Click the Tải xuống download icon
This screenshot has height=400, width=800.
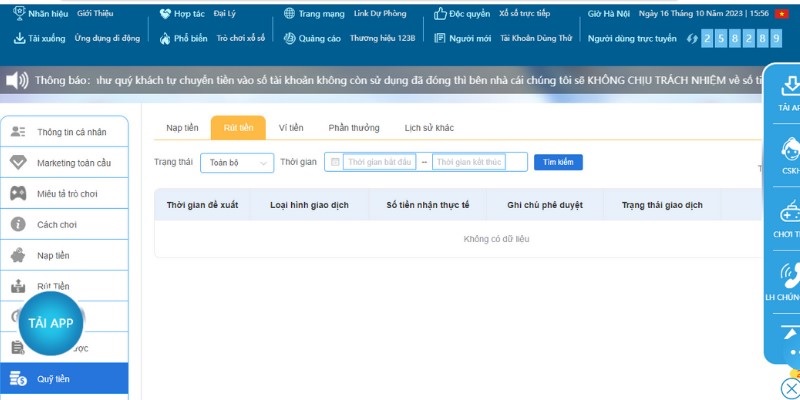19,38
